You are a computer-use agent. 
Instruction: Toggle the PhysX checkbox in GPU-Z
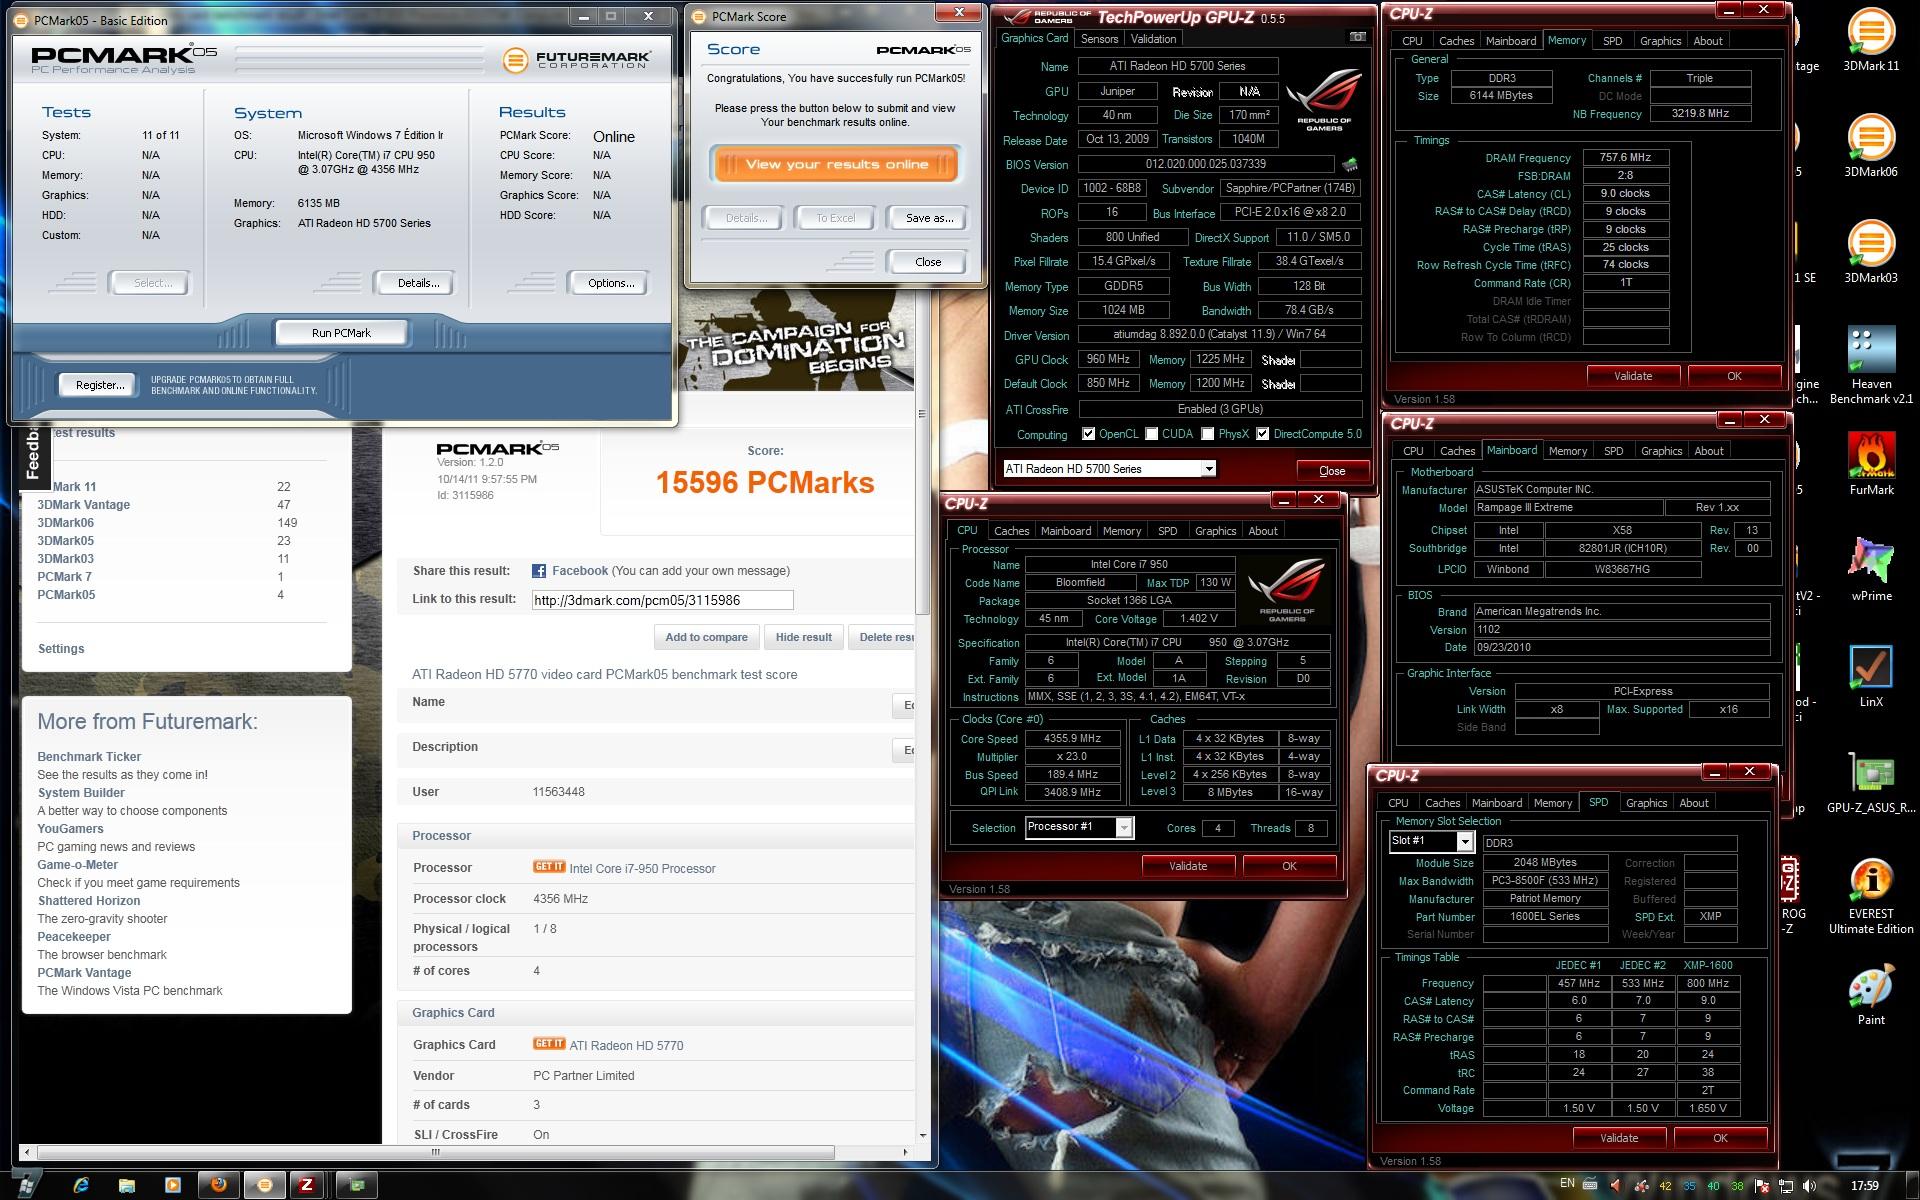click(1208, 434)
